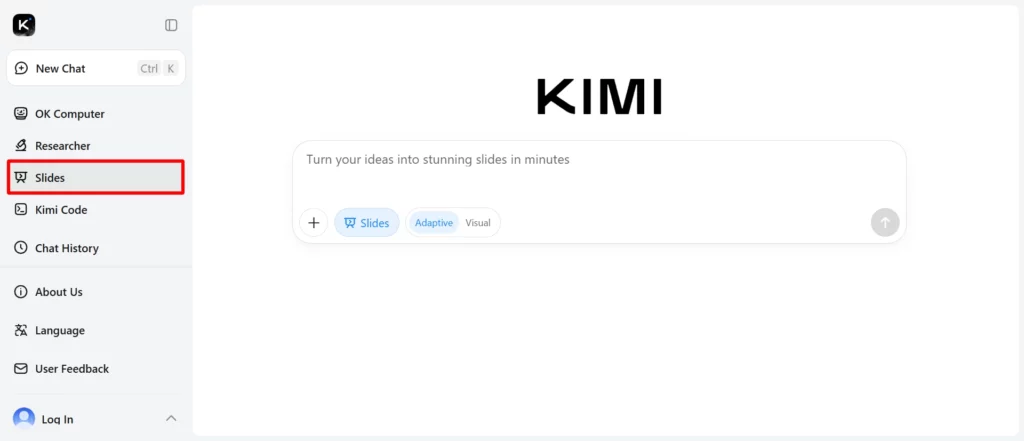
Task: Click the User Feedback envelope icon
Action: click(x=21, y=368)
